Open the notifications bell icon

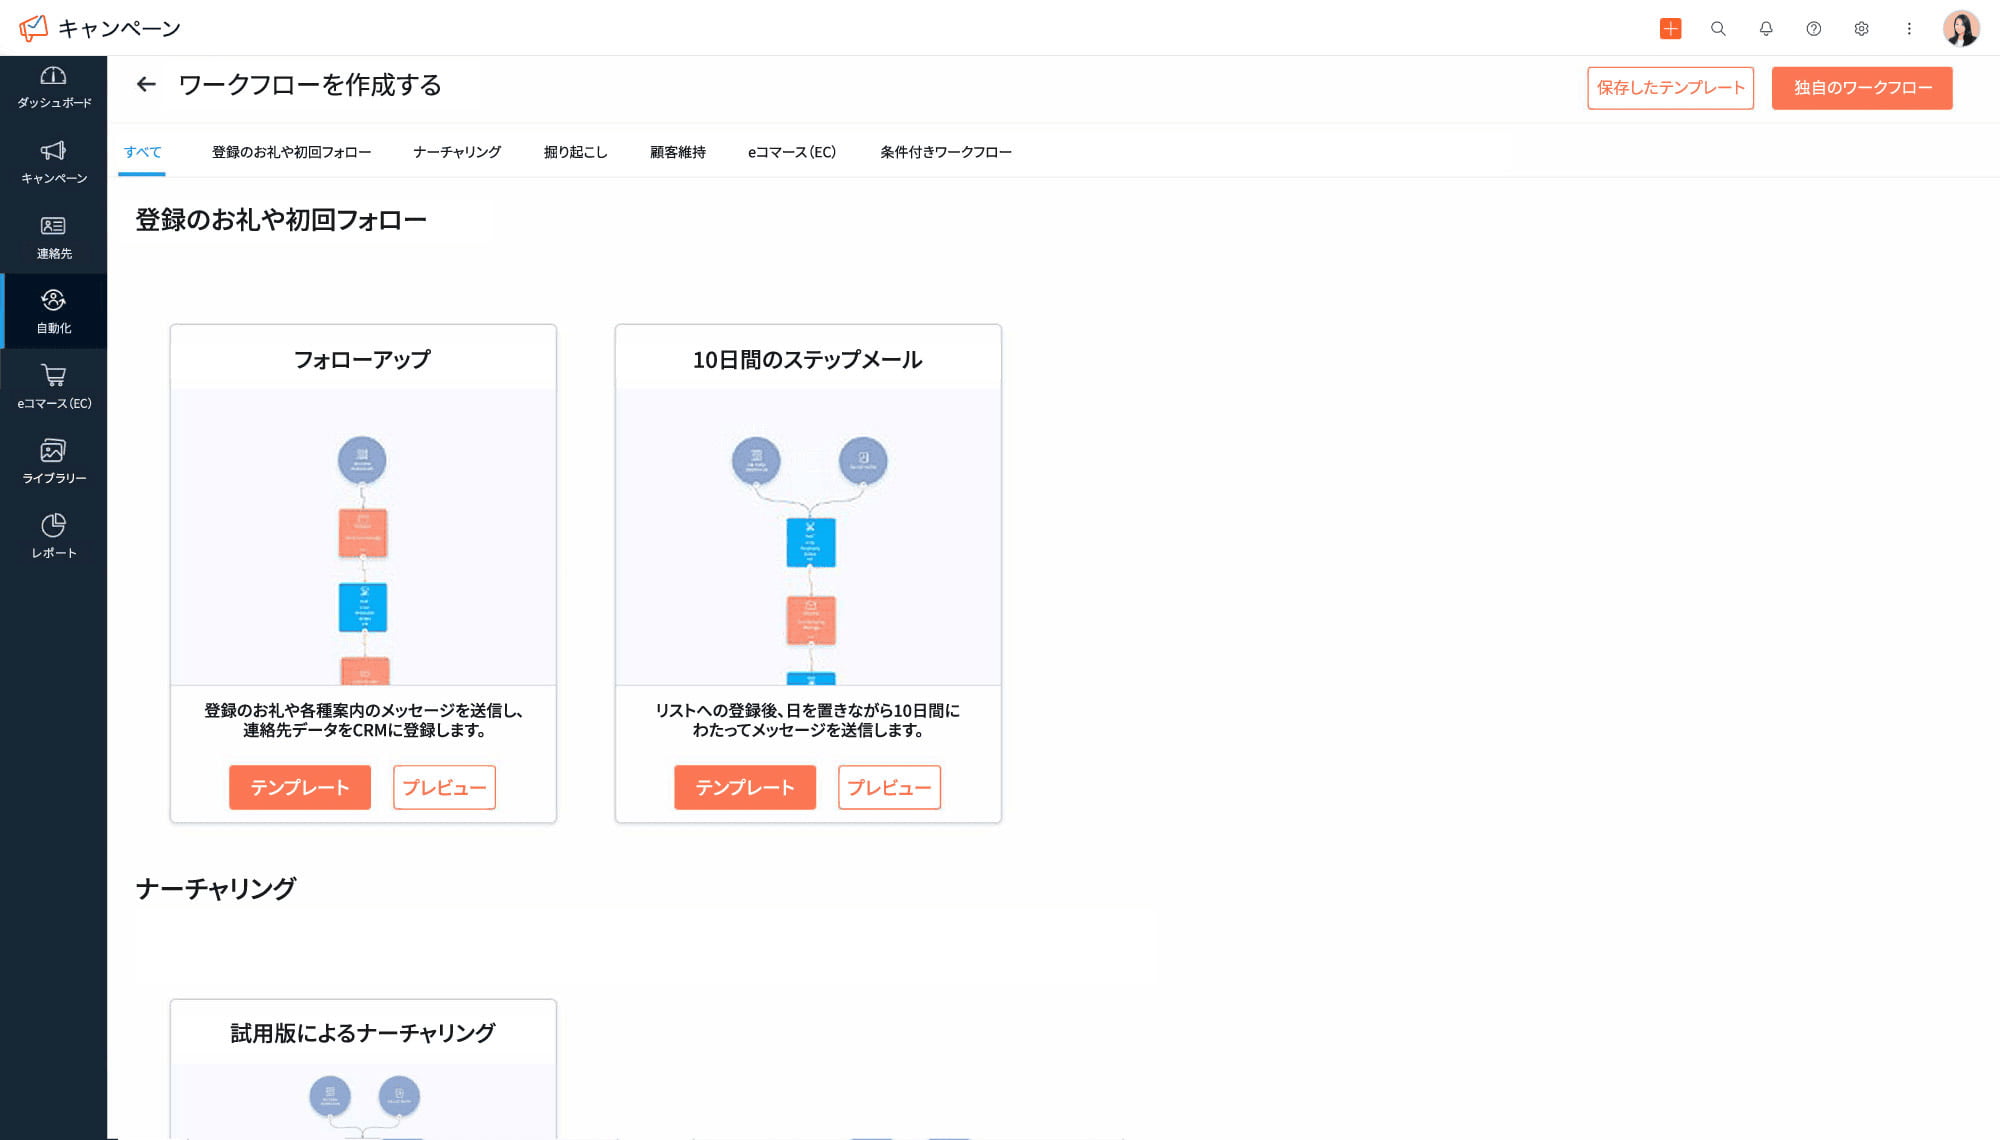1766,29
